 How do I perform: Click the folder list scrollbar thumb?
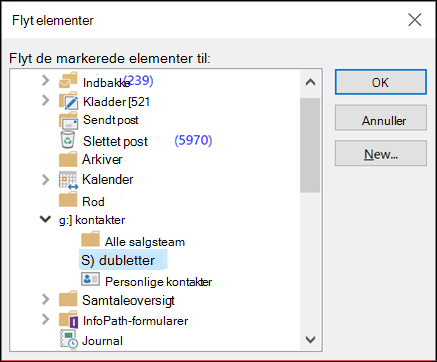[310, 145]
